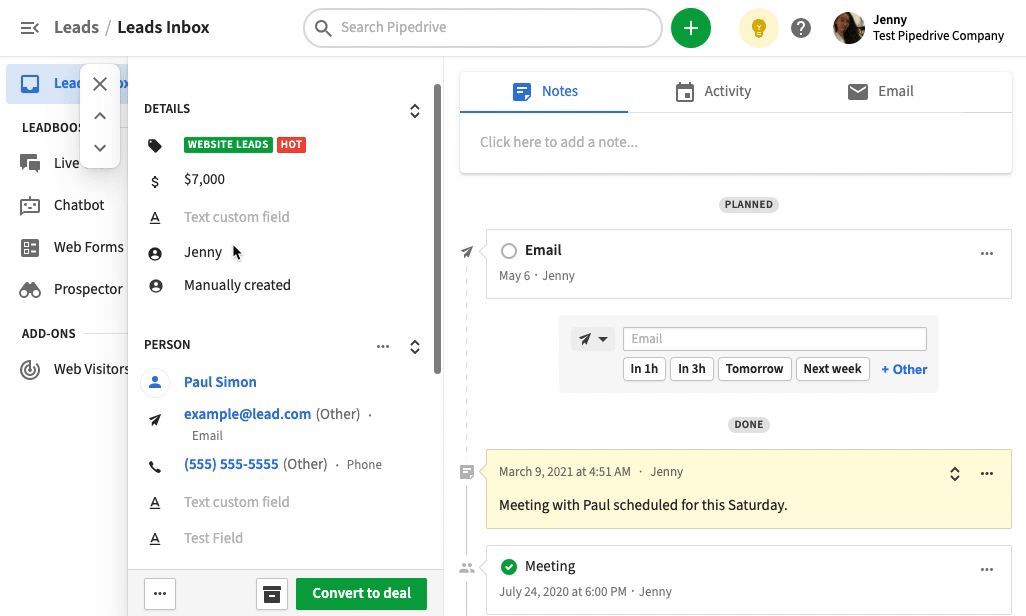Image resolution: width=1026 pixels, height=616 pixels.
Task: Open Paul Simon's contact link
Action: click(x=220, y=382)
